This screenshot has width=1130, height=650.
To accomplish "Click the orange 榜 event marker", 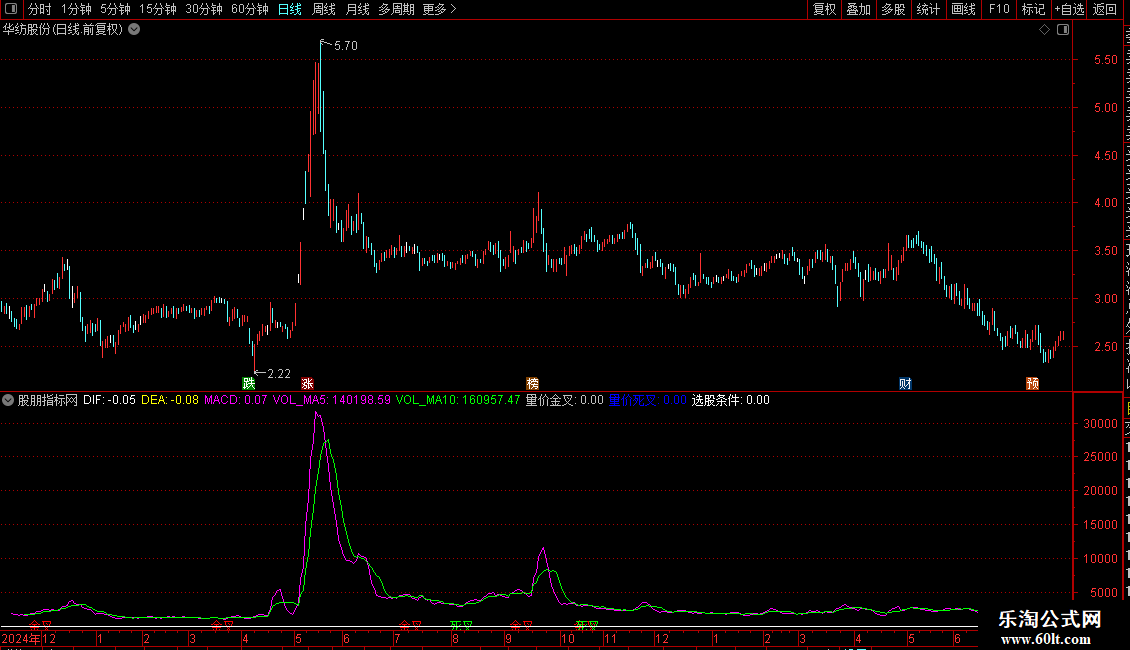I will point(533,383).
